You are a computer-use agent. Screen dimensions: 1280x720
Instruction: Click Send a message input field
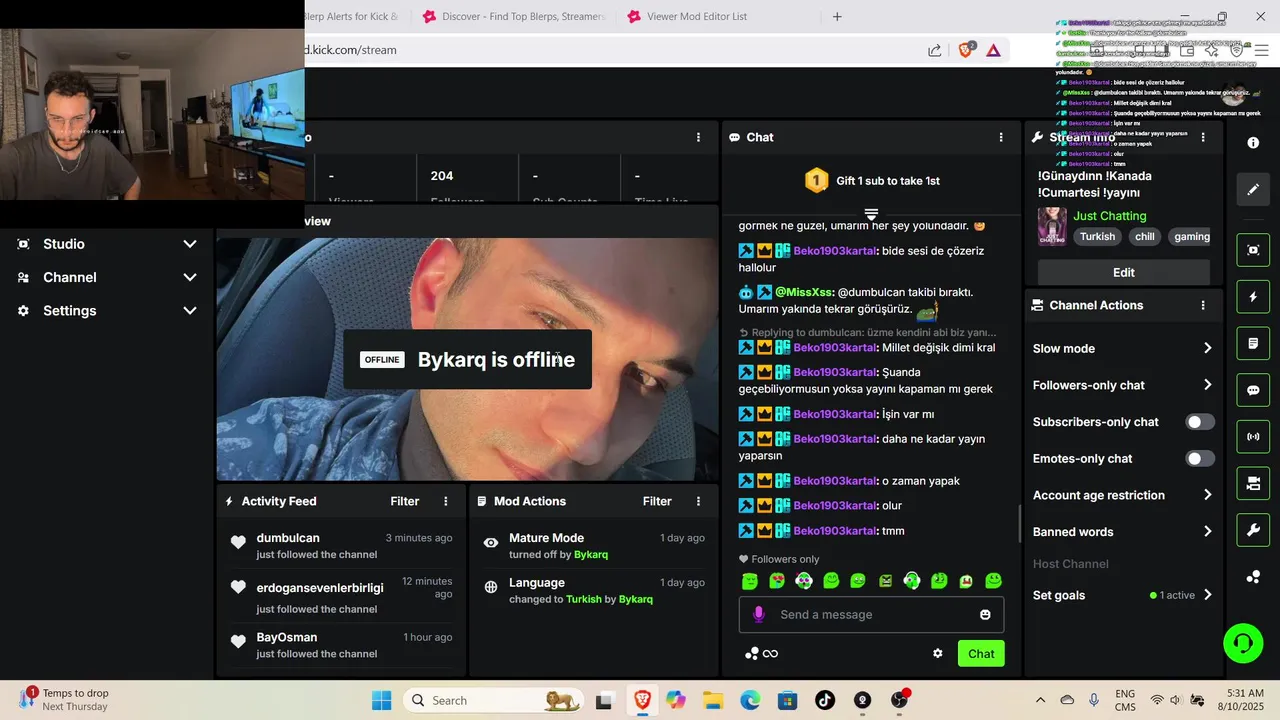[871, 614]
